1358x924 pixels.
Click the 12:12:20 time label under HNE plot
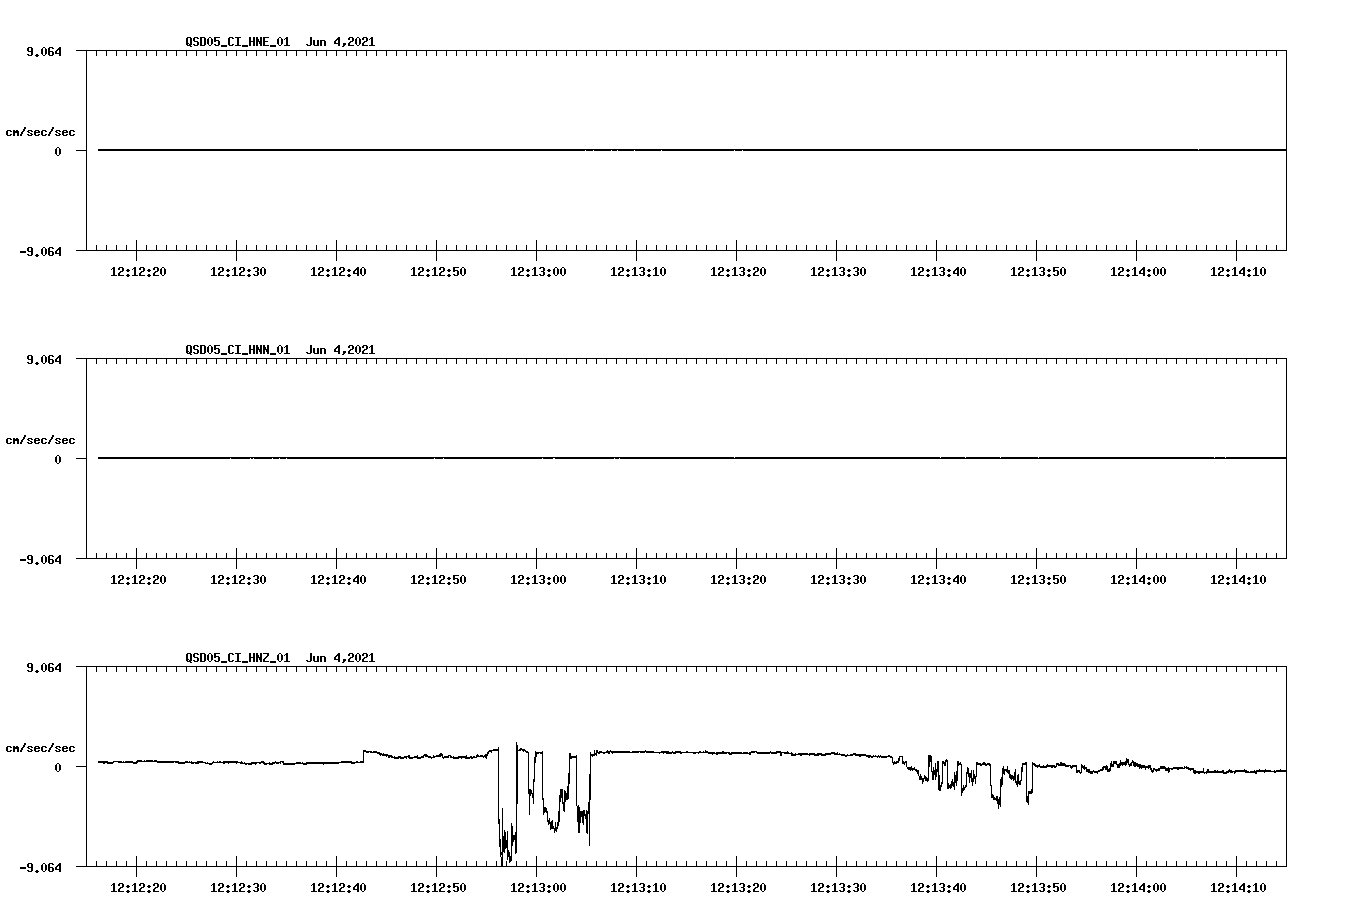(x=138, y=272)
